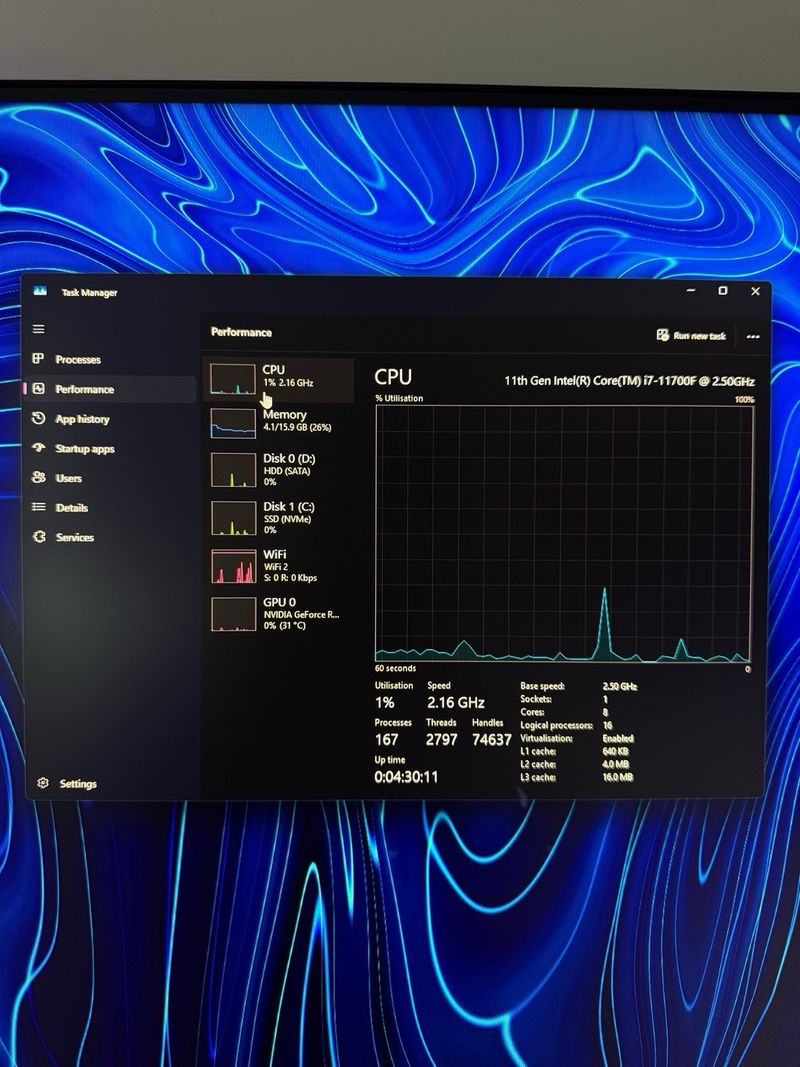Image resolution: width=800 pixels, height=1067 pixels.
Task: Select the CPU mini graph thumbnail
Action: [233, 379]
